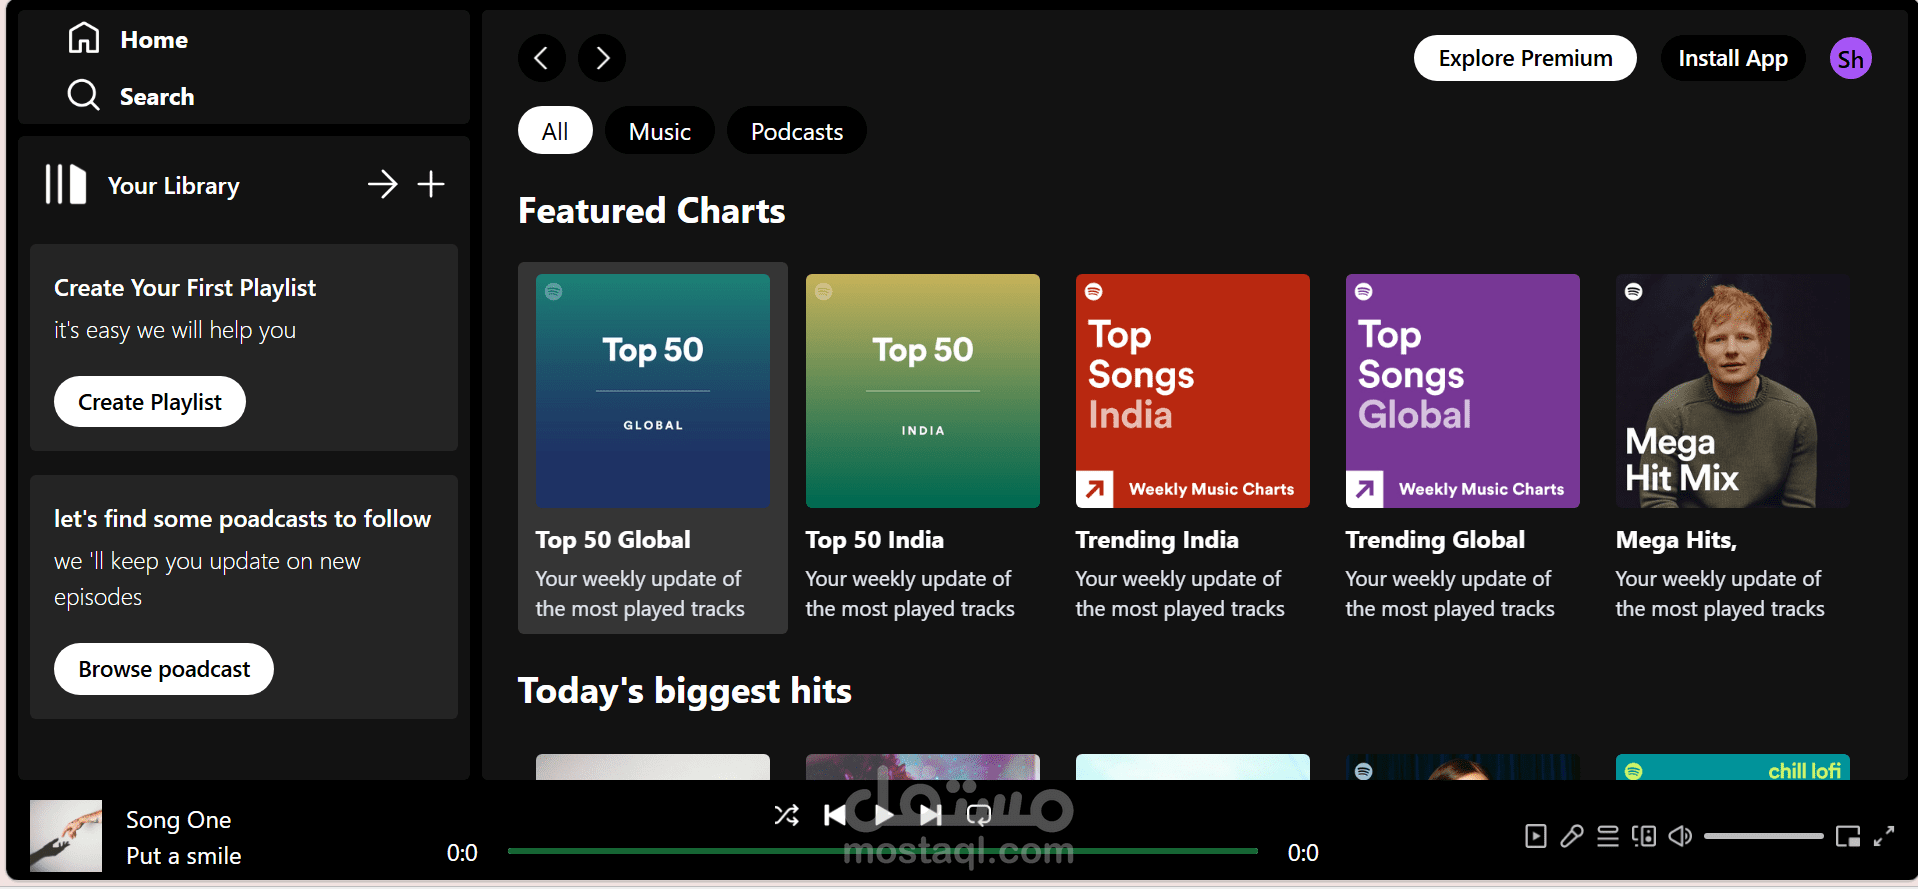Expand library with the arrow icon
Screen dimensions: 1918x889
click(x=382, y=184)
